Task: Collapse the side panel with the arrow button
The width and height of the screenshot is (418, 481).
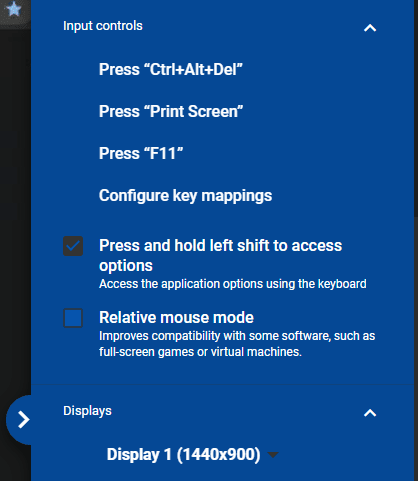Action: click(x=23, y=420)
